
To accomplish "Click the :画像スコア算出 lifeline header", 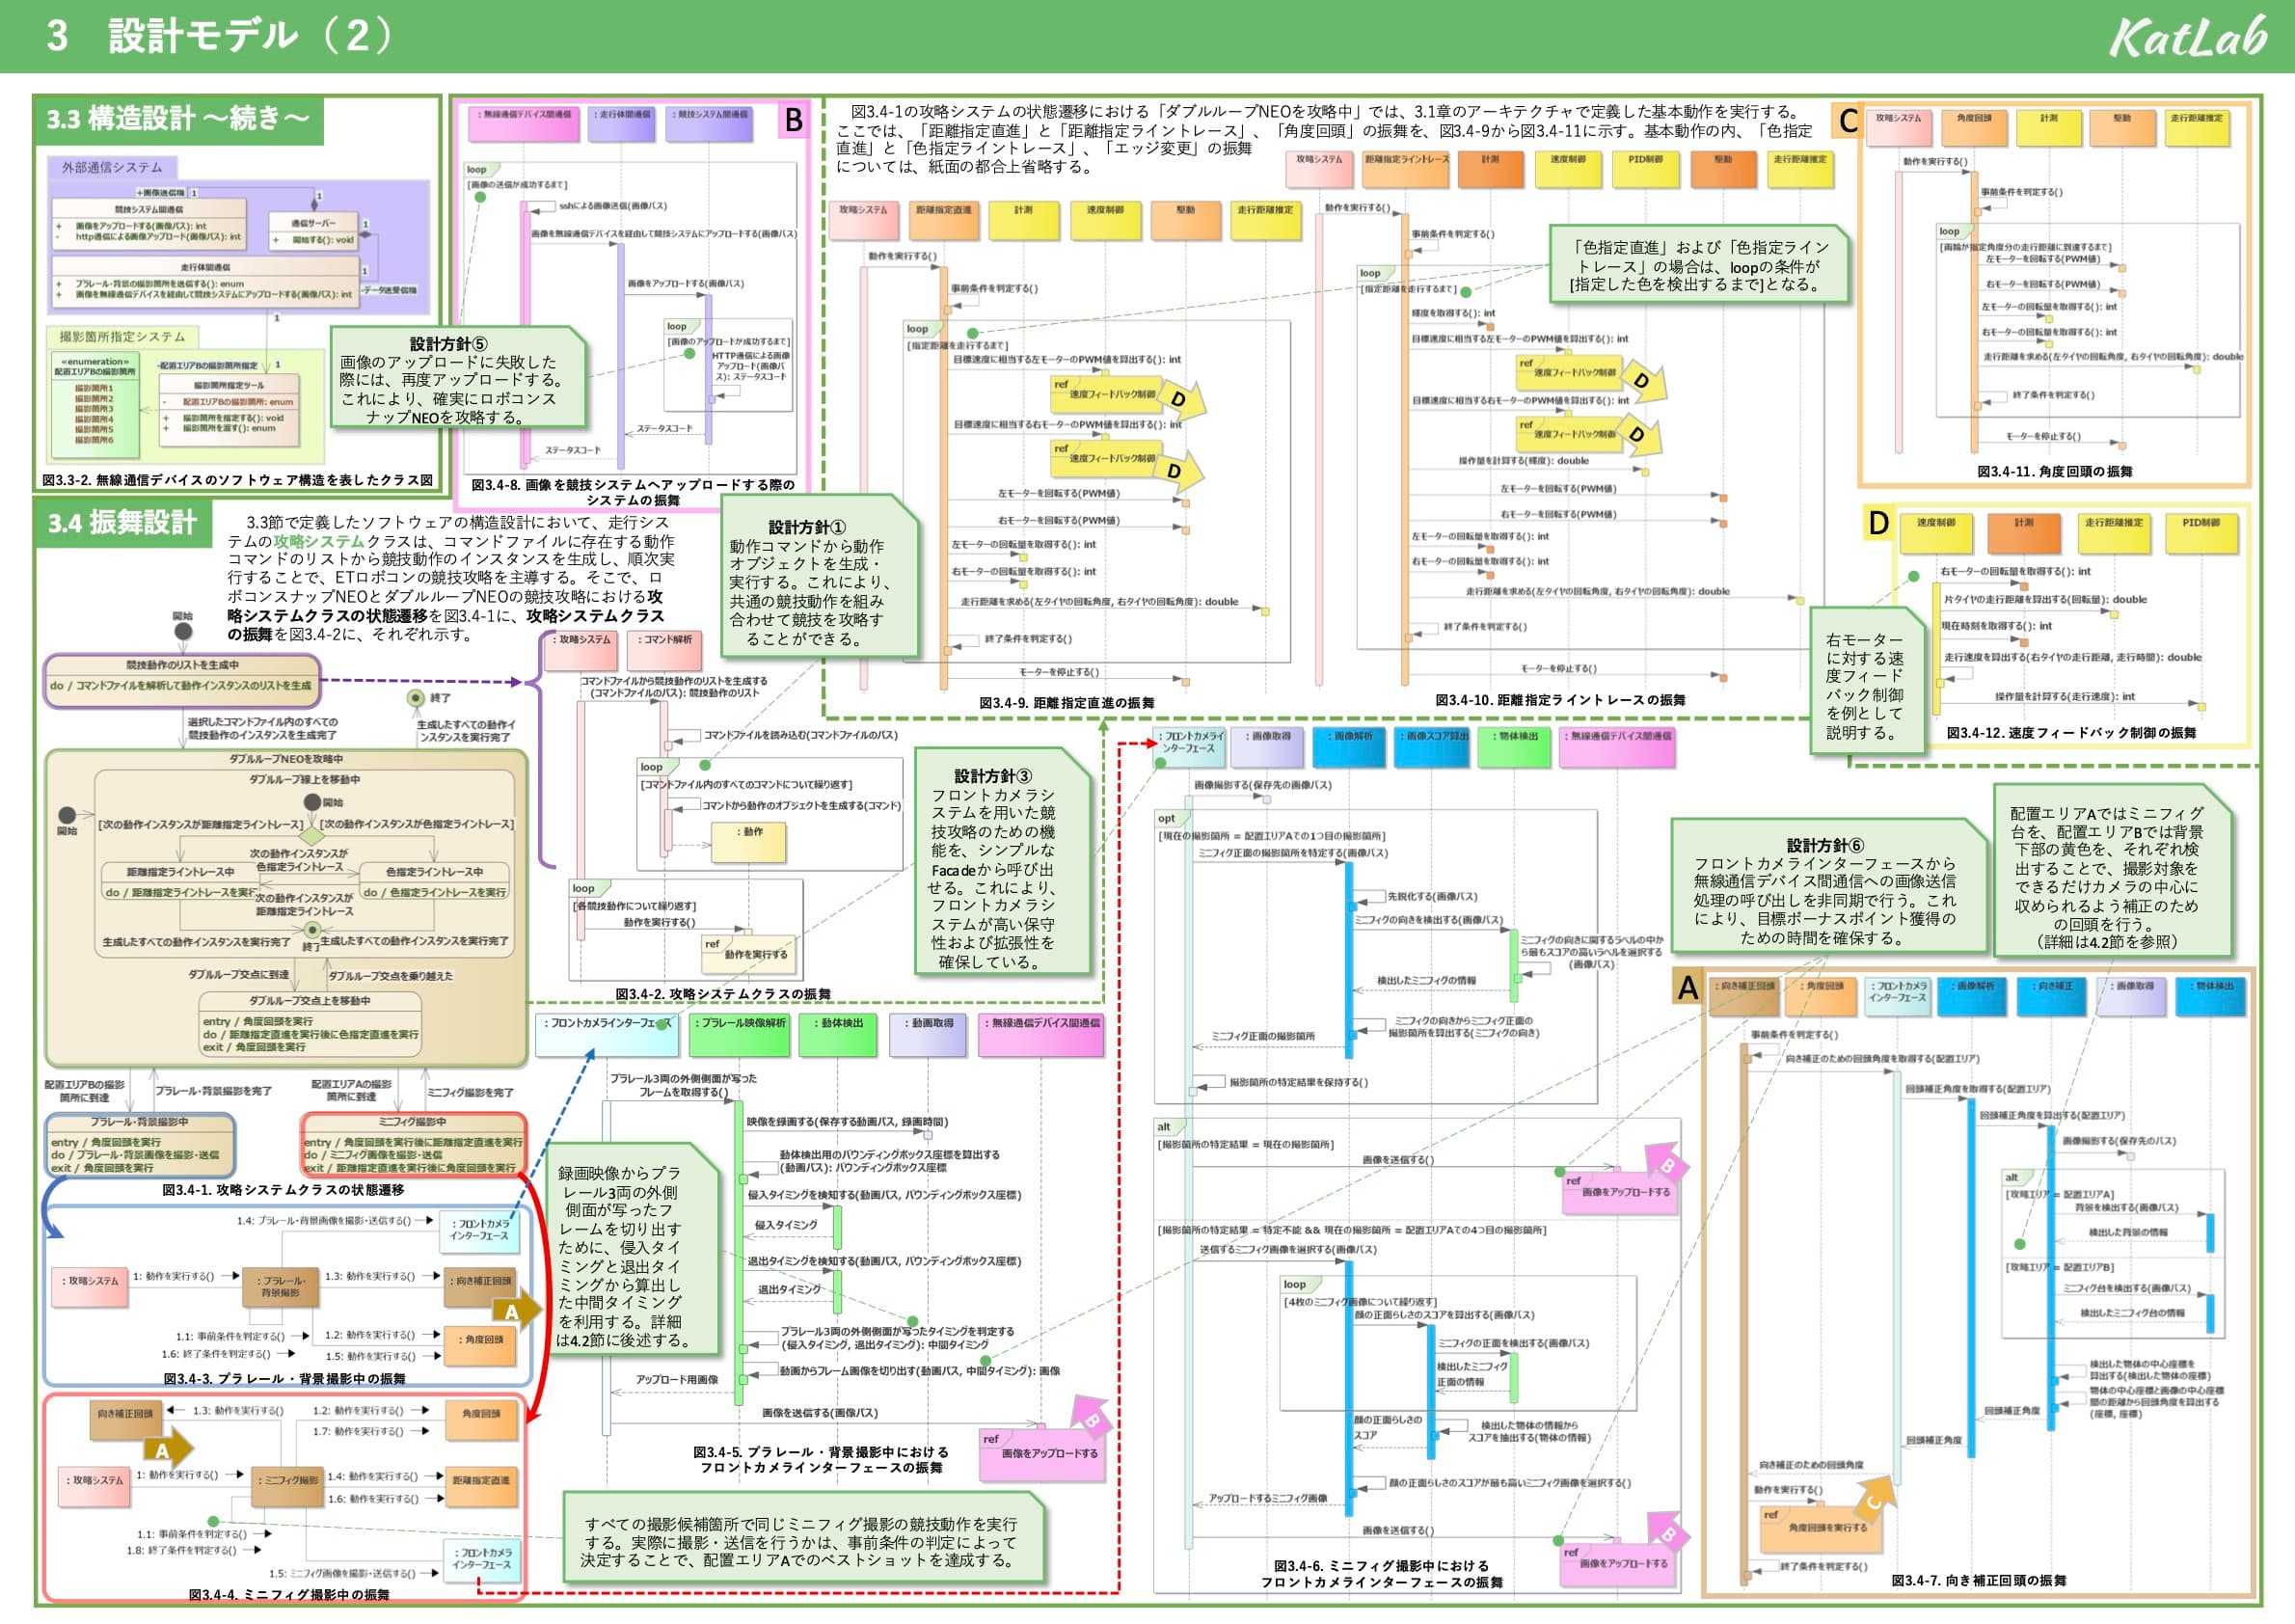I will pyautogui.click(x=1432, y=746).
